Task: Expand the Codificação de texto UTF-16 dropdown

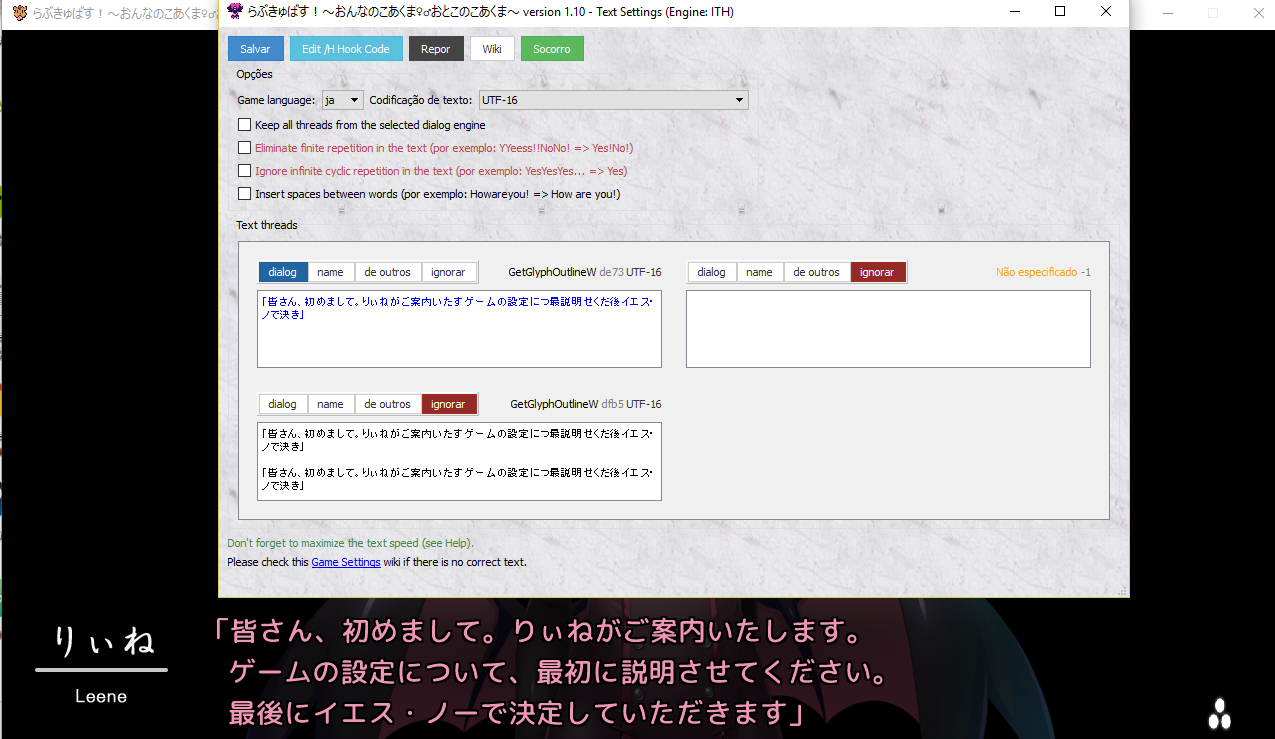Action: click(613, 100)
